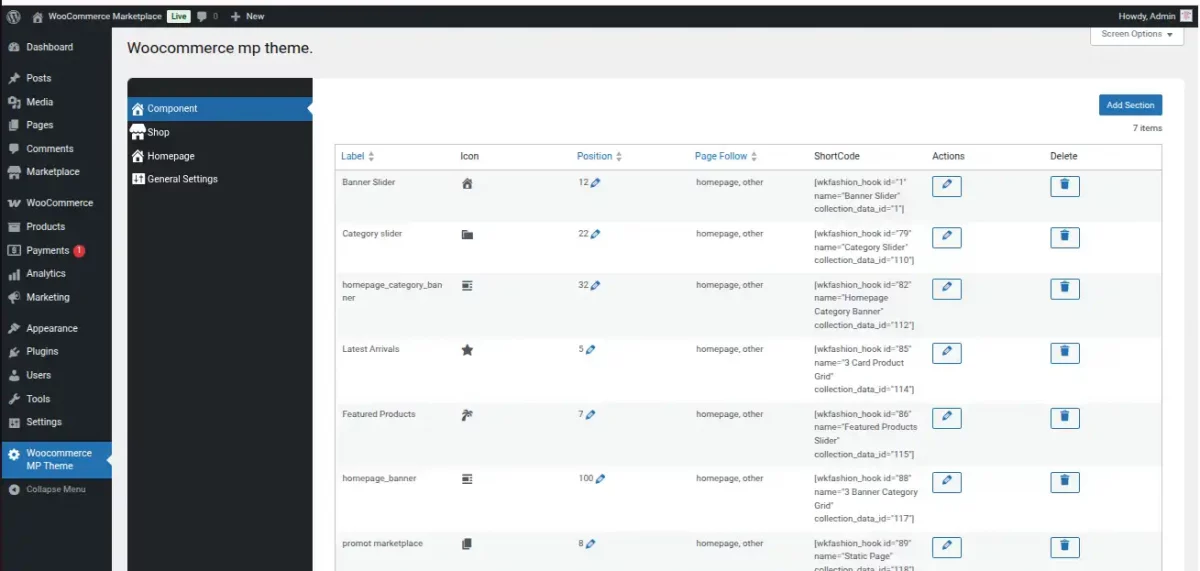Click the Featured Products palm icon

click(x=467, y=415)
